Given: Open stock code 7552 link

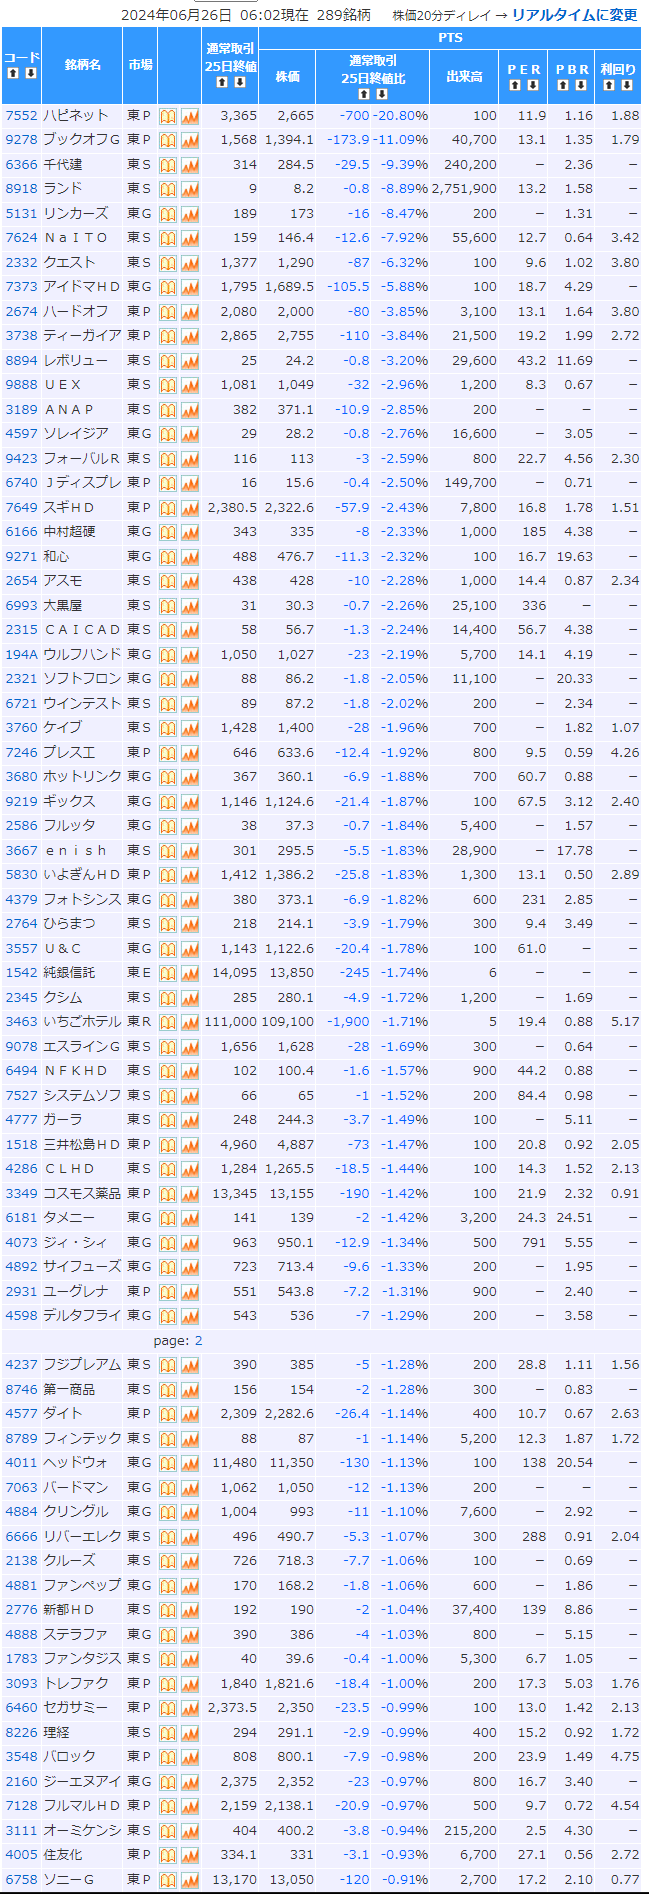Looking at the screenshot, I should click(x=21, y=116).
